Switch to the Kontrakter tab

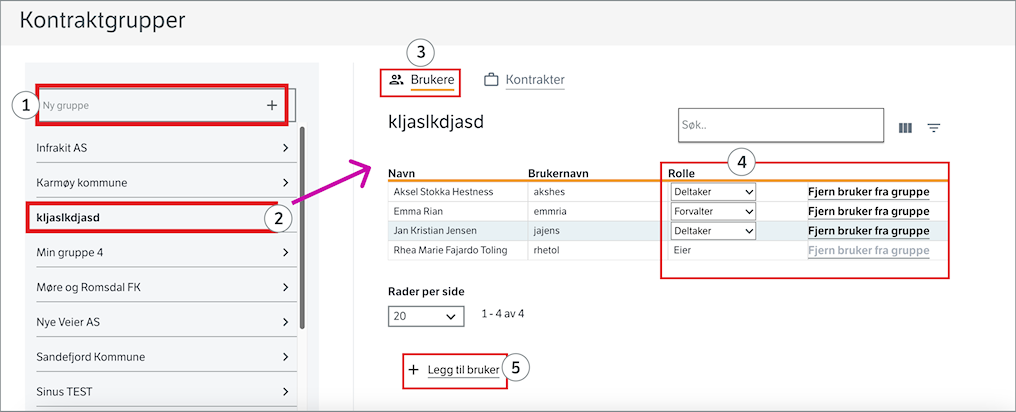[534, 80]
